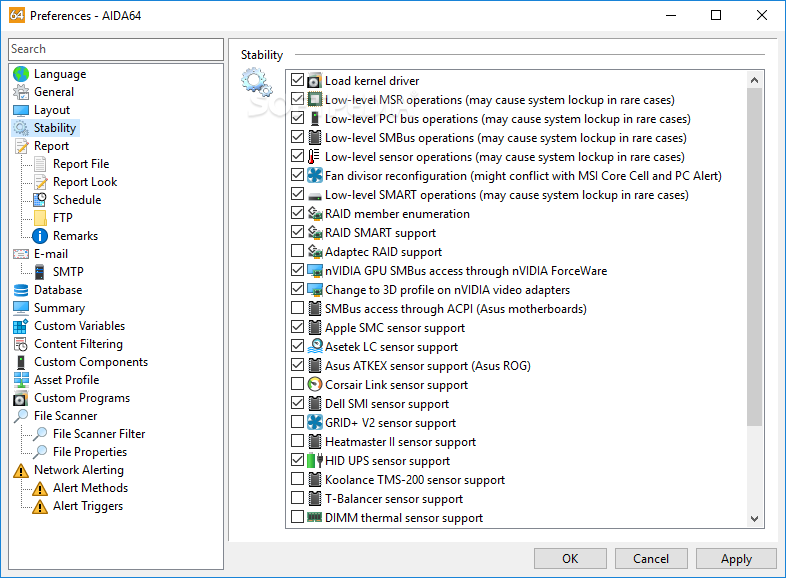Click the thermometer icon beside Low-level sensor operations

click(x=314, y=156)
